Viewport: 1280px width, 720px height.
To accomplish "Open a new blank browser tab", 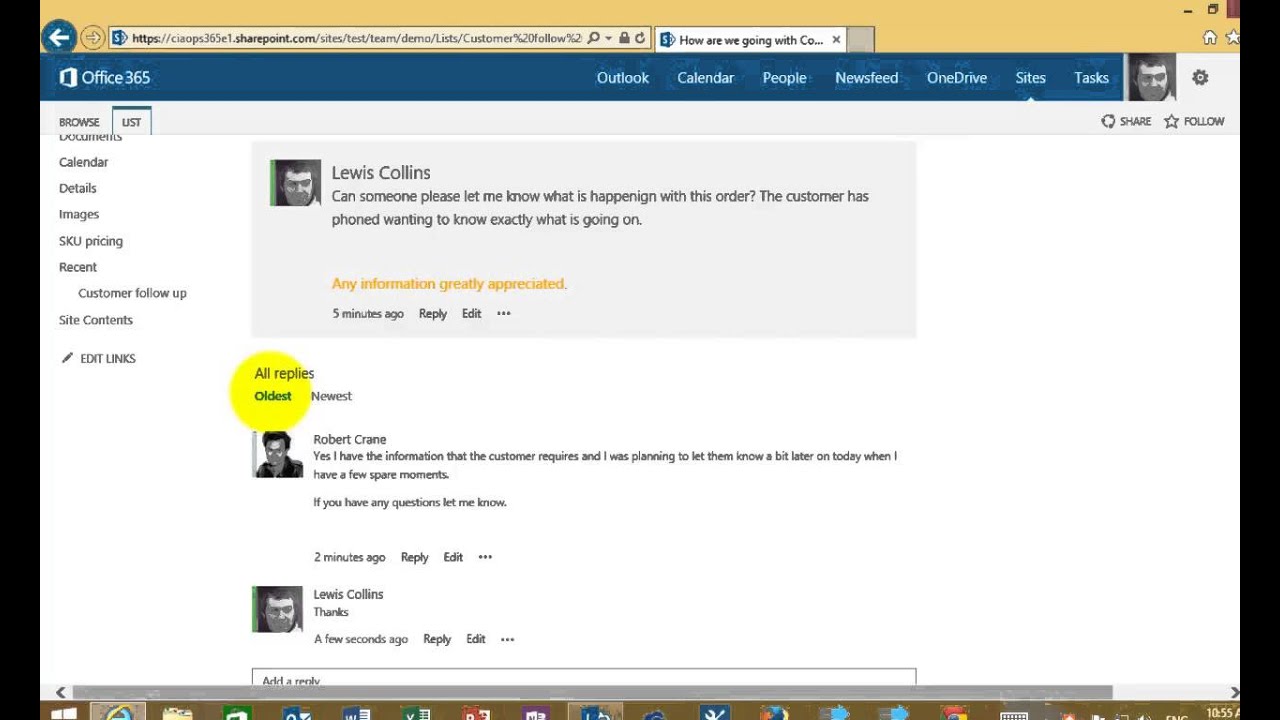I will 861,40.
